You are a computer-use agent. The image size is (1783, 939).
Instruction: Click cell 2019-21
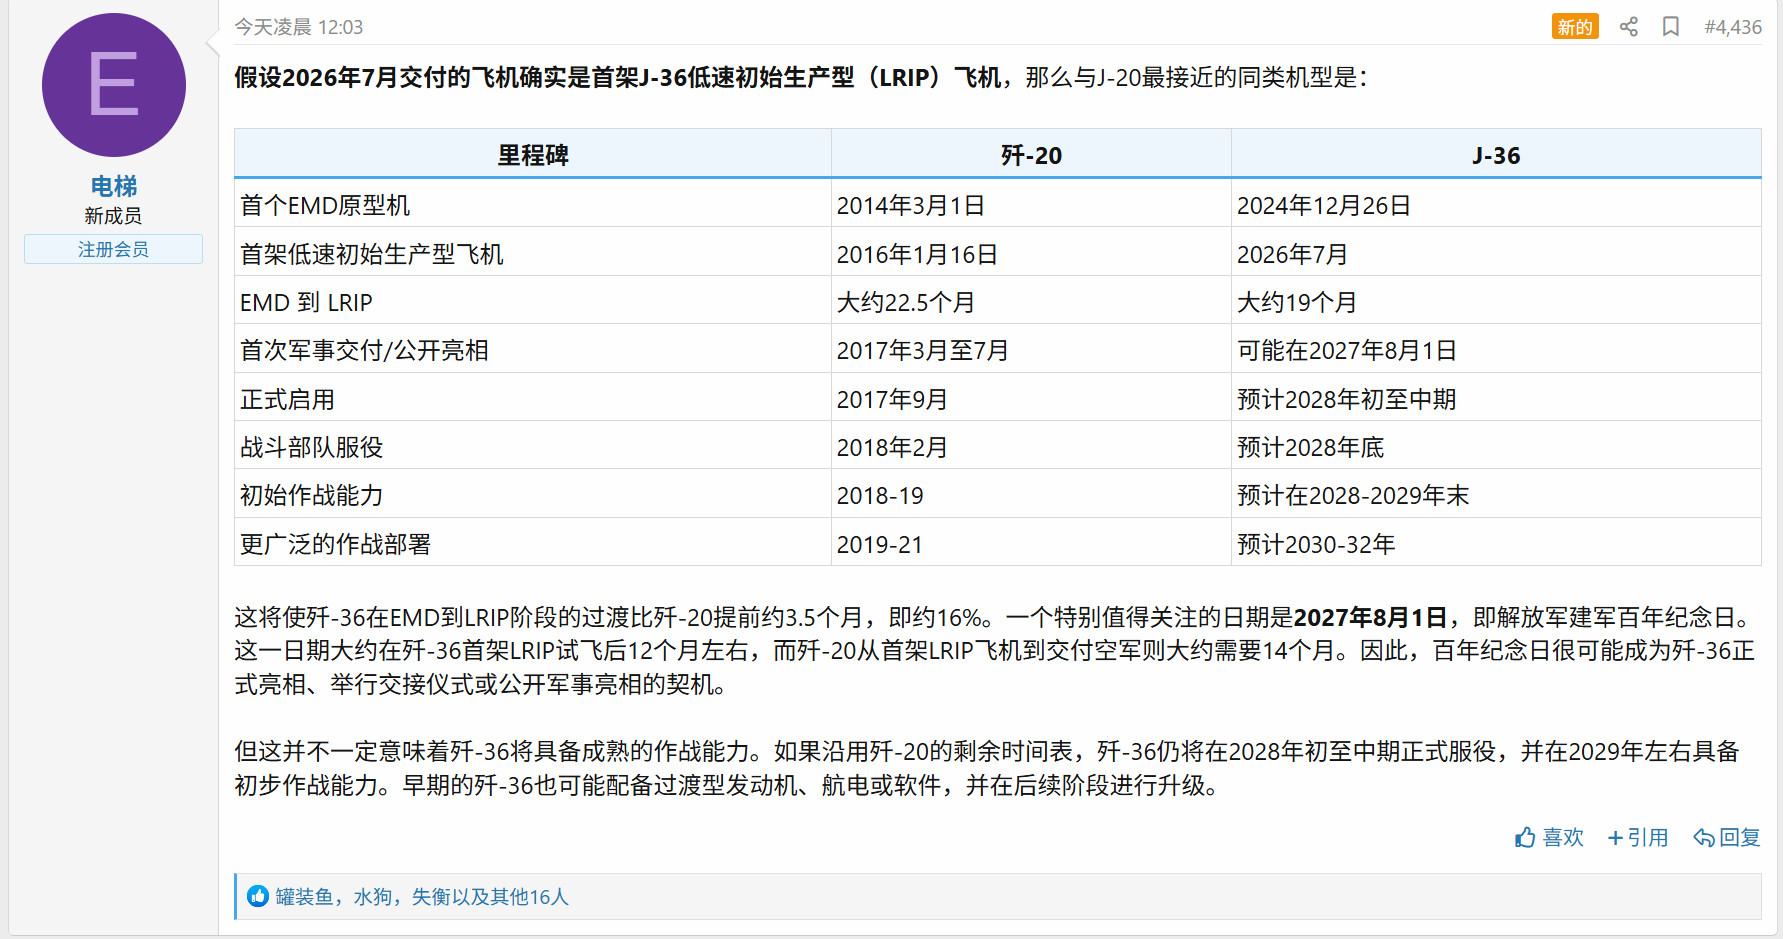(1031, 544)
